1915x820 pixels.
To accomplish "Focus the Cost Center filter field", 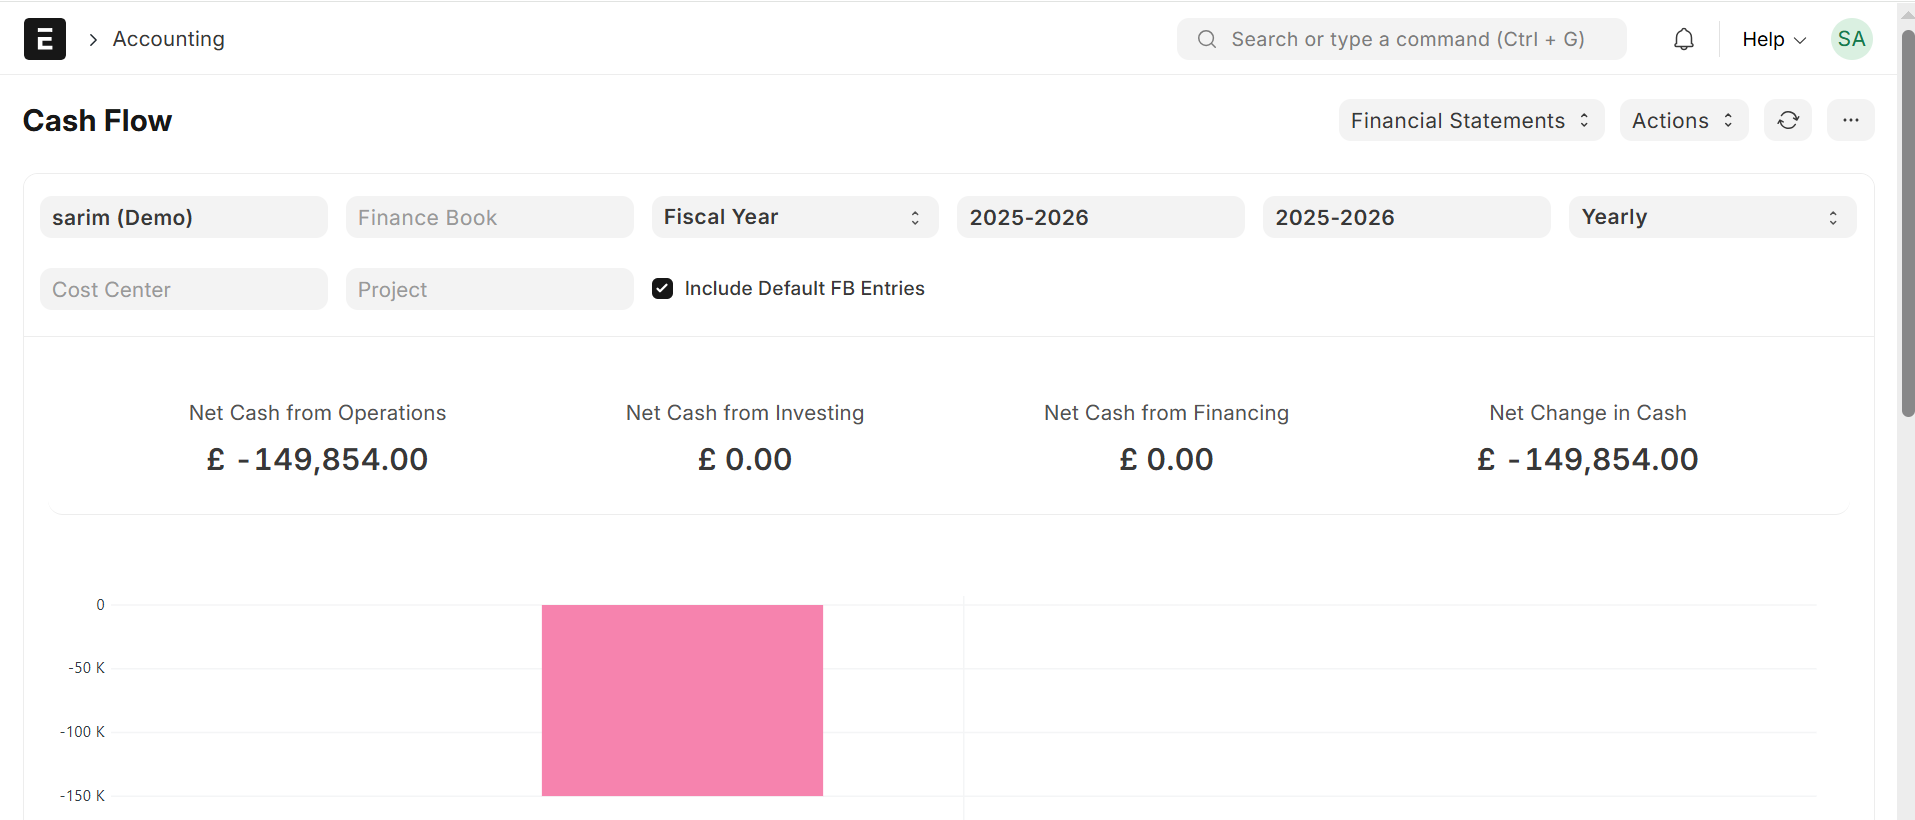I will point(184,289).
